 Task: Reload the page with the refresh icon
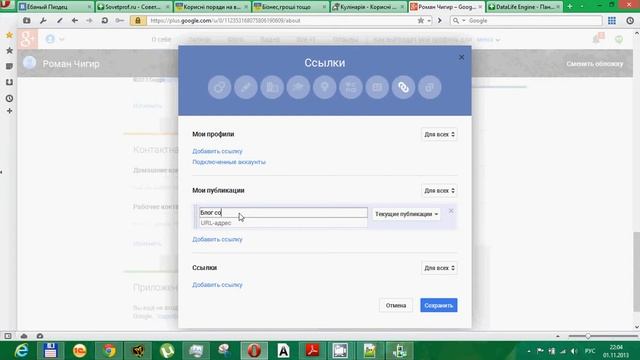pyautogui.click(x=104, y=20)
